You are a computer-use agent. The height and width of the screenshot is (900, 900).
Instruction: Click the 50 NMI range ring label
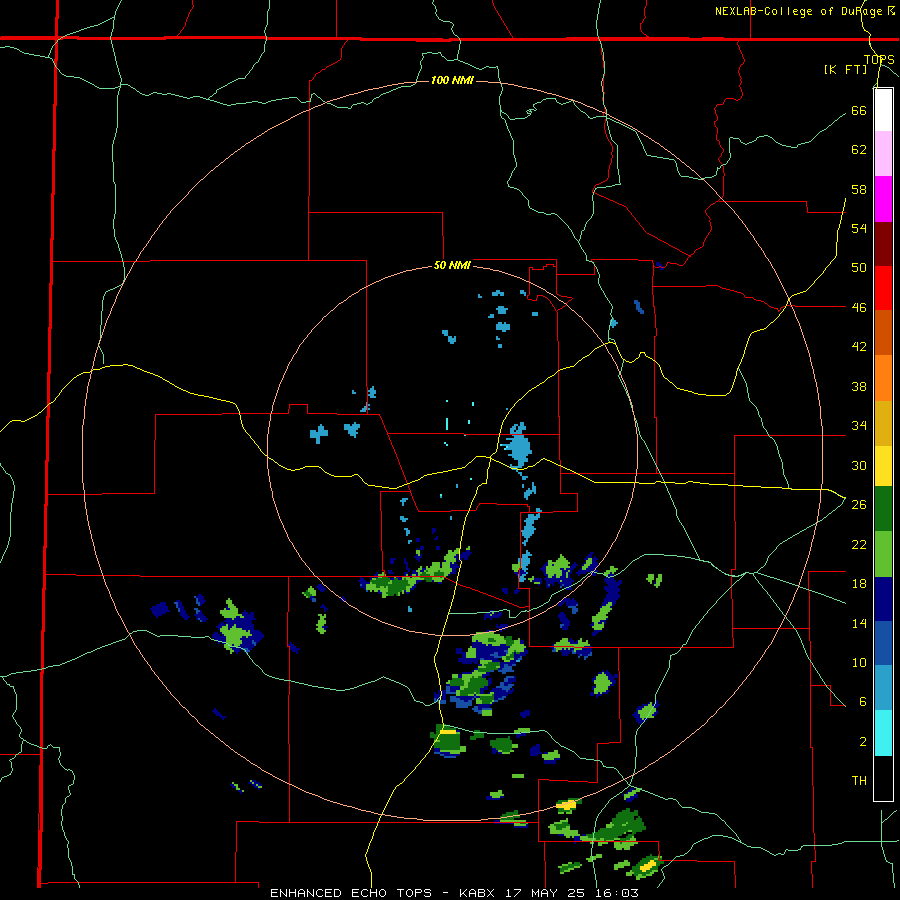pyautogui.click(x=452, y=265)
